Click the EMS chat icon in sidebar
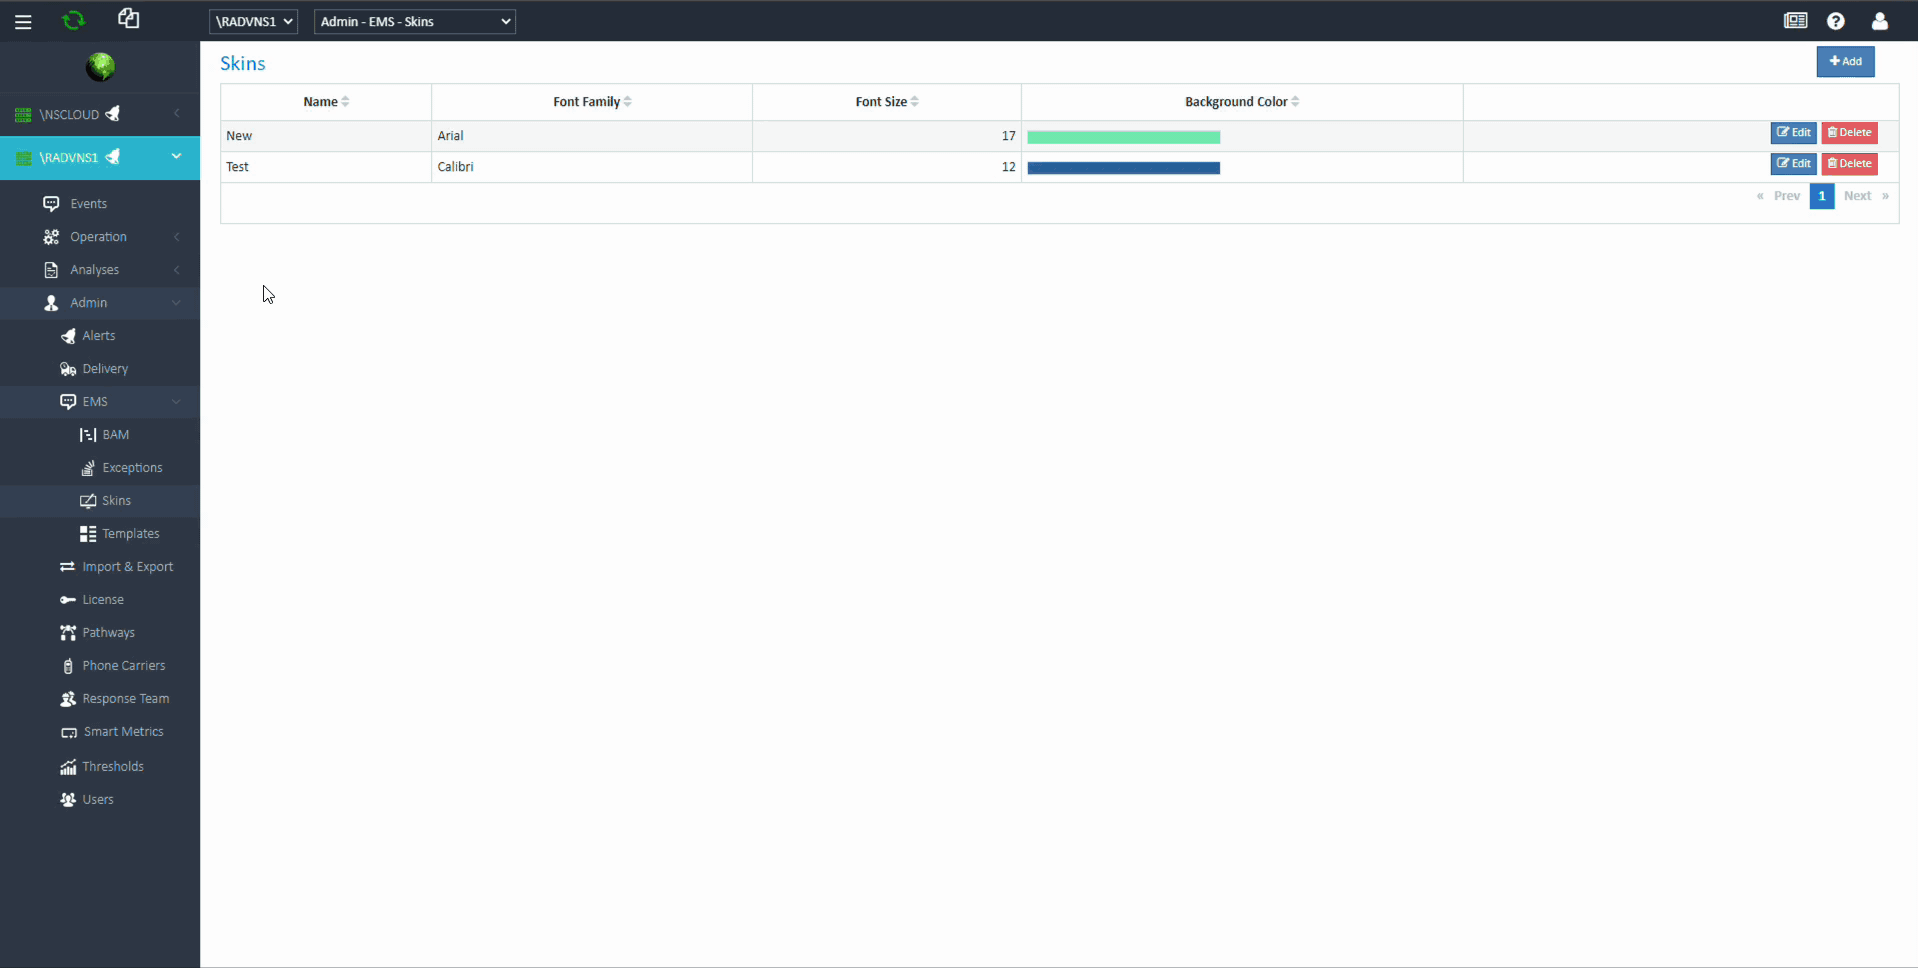This screenshot has height=968, width=1918. click(68, 402)
